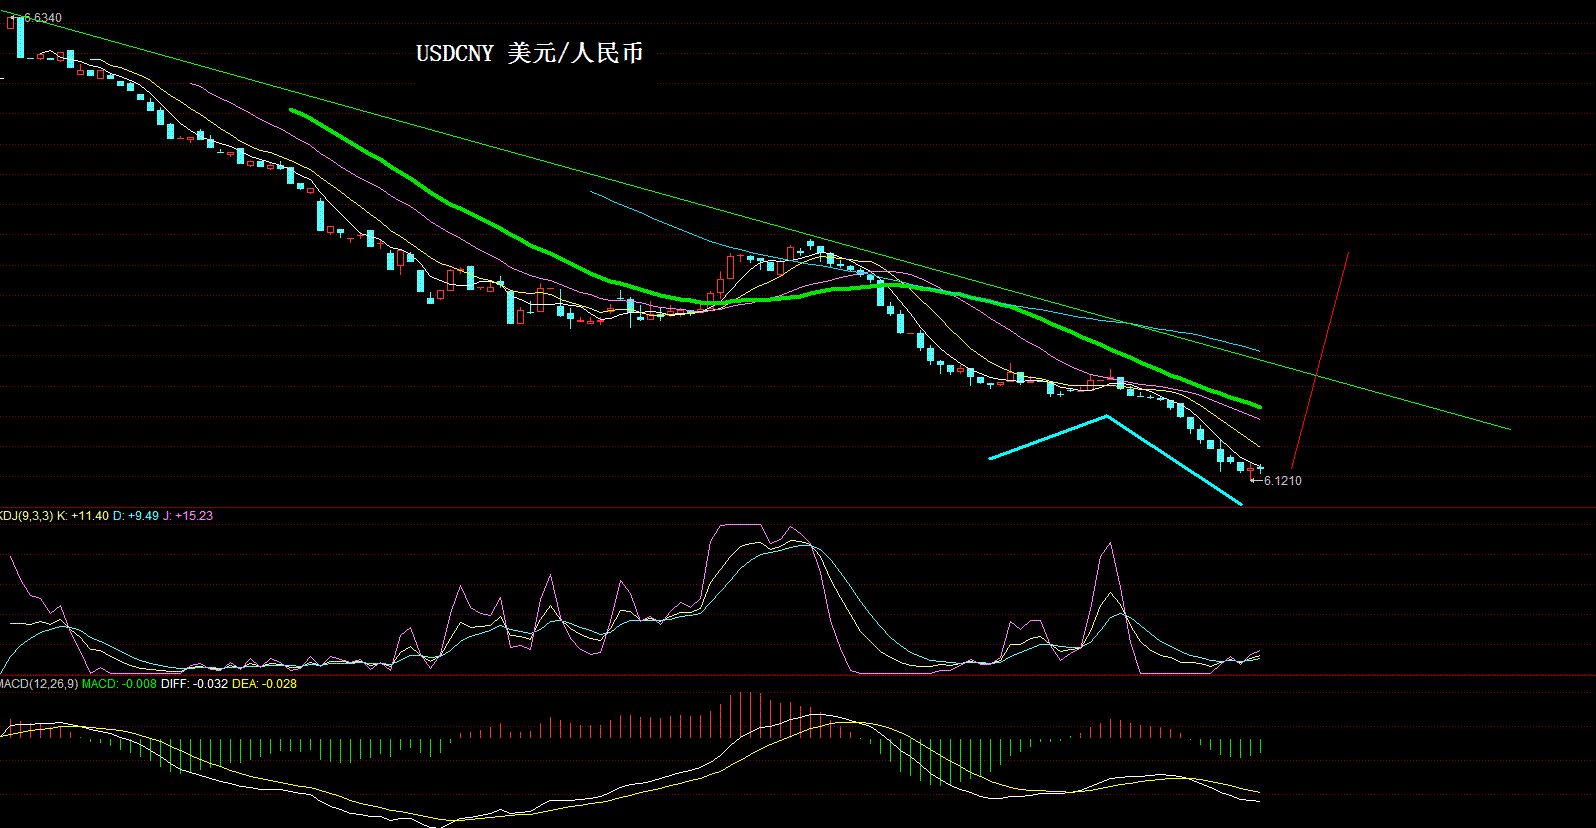Select the value "DIFF: -0.032"

click(x=196, y=684)
